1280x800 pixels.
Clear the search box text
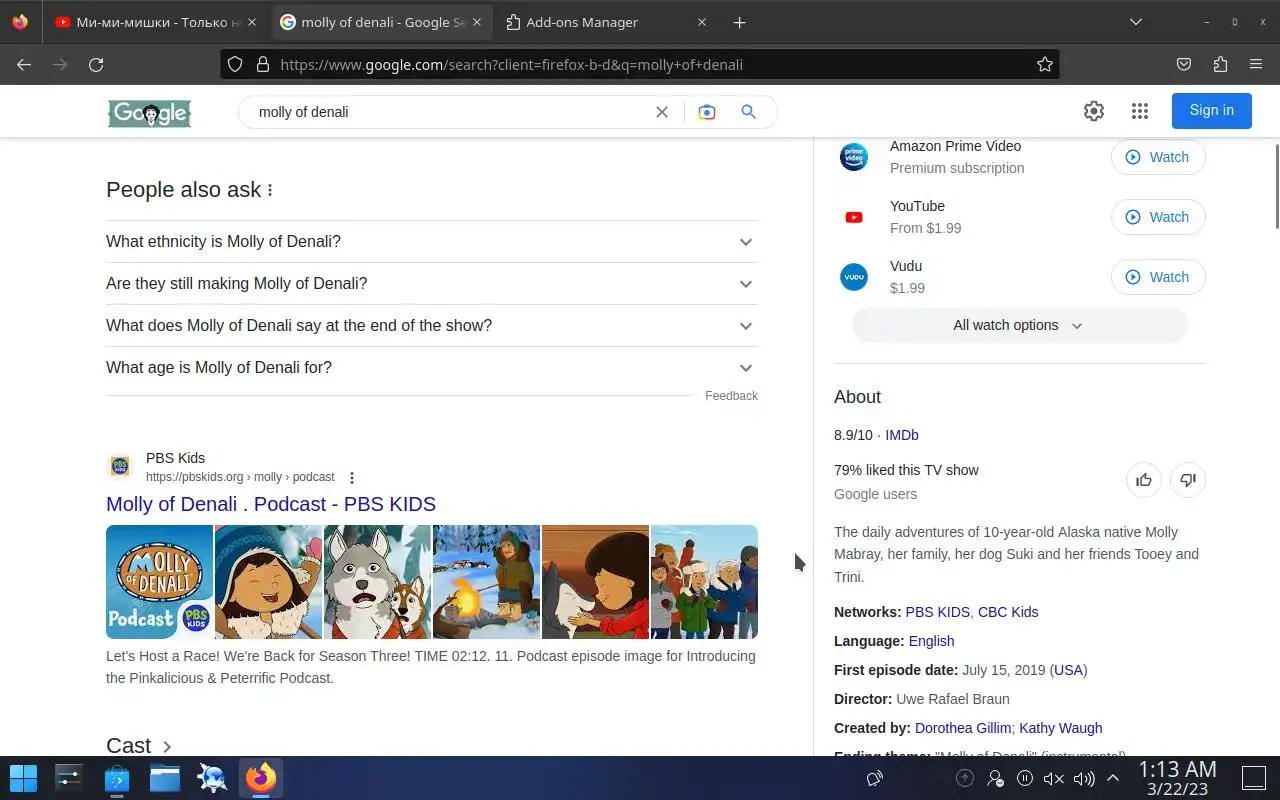(x=662, y=112)
